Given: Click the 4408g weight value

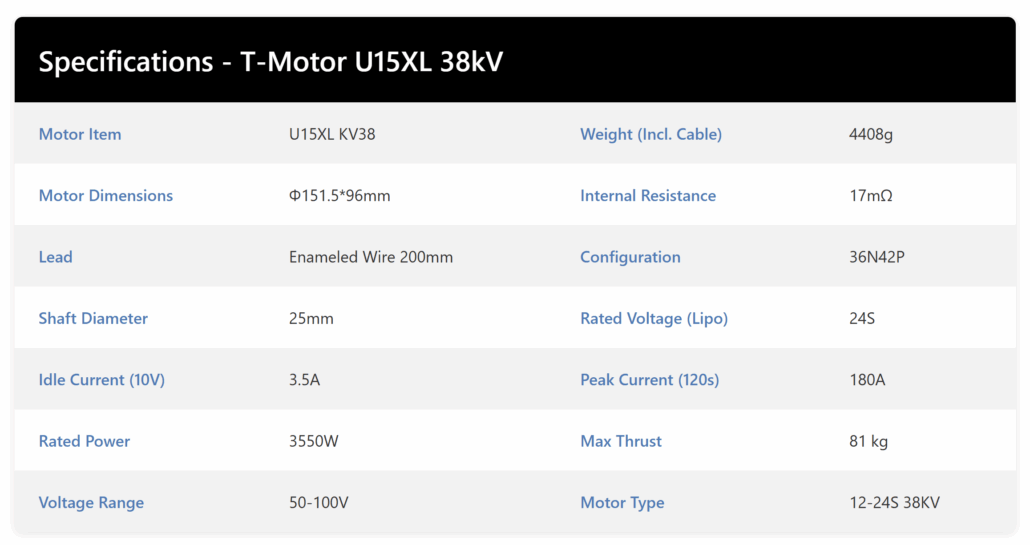Looking at the screenshot, I should pyautogui.click(x=870, y=134).
